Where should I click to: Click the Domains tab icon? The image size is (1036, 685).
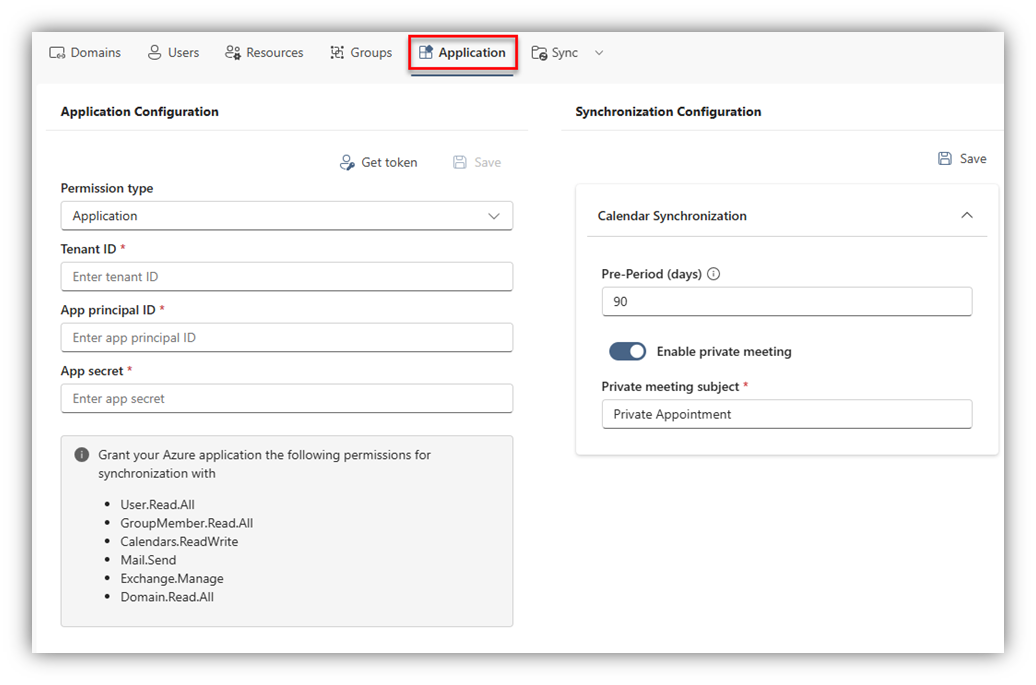[57, 53]
